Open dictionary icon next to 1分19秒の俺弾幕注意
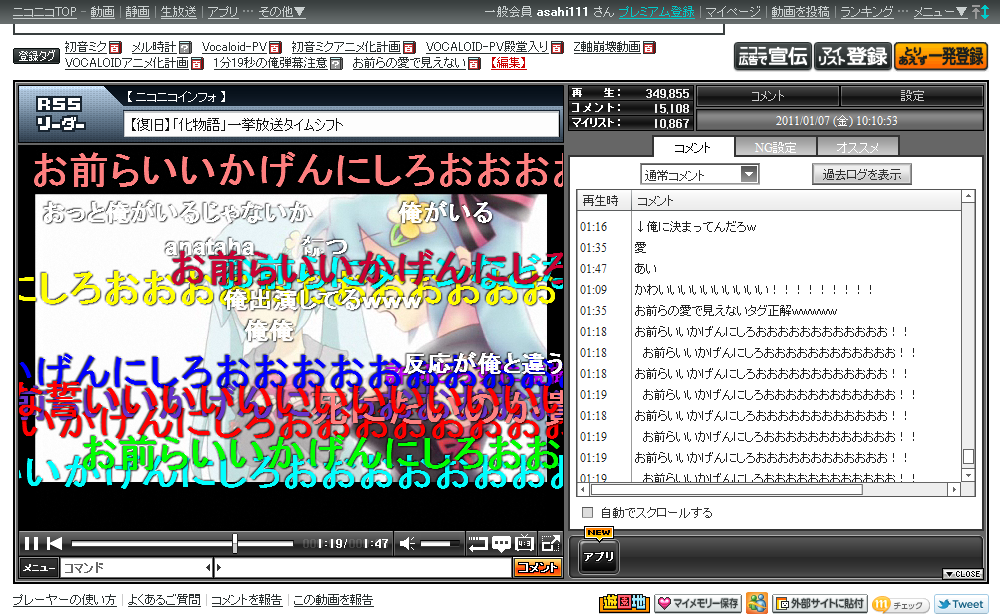Viewport: 1000px width, 615px height. 336,63
